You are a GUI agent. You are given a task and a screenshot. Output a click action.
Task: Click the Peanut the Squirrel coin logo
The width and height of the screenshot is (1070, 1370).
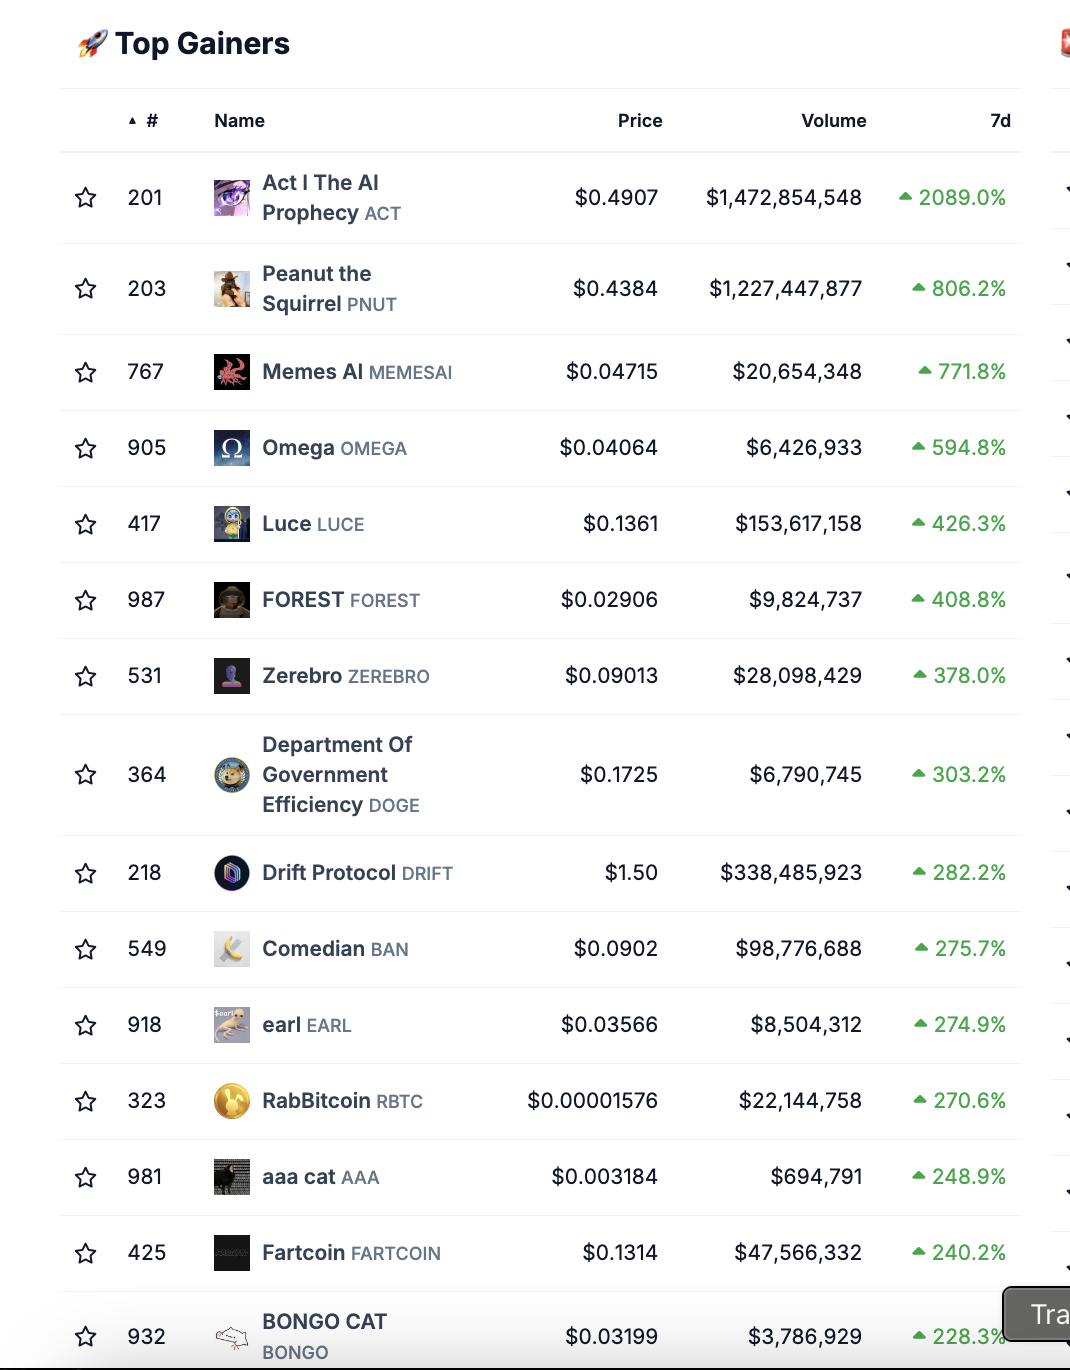click(232, 289)
